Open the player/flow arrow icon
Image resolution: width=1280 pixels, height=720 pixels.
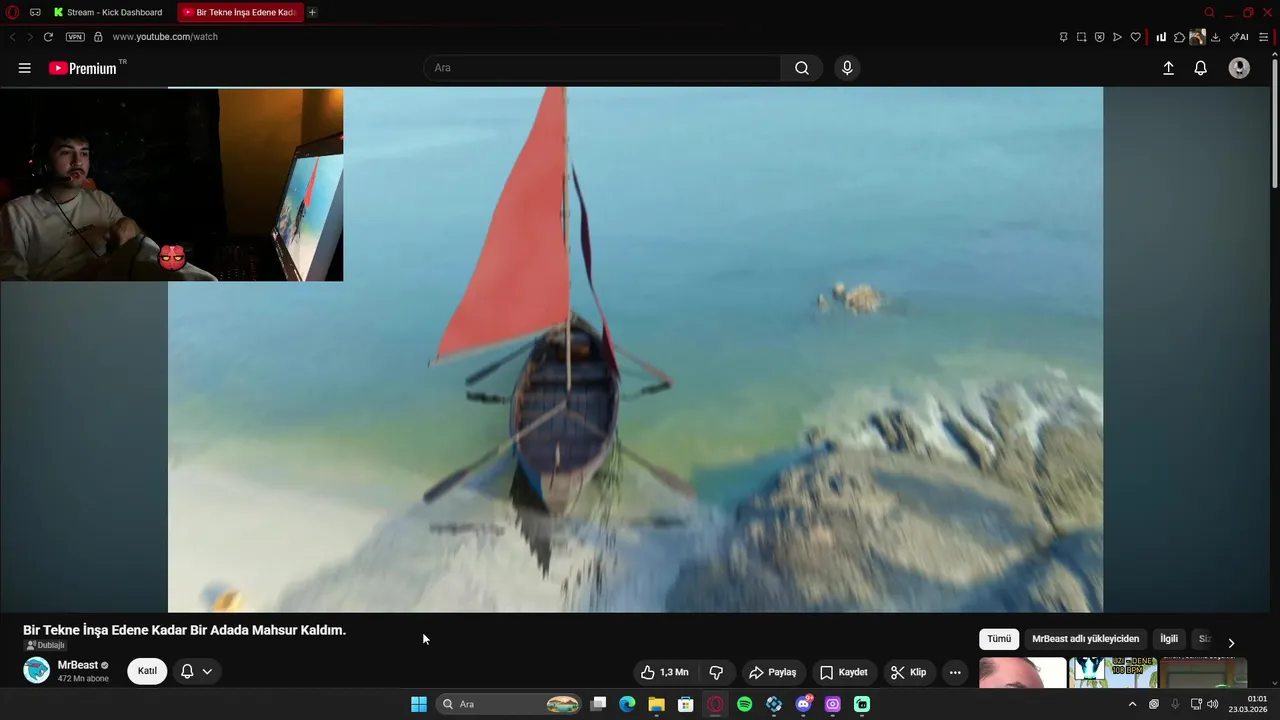pos(1117,37)
